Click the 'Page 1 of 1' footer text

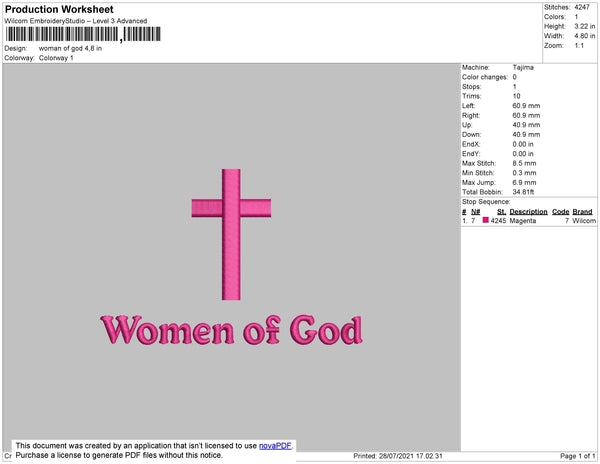pyautogui.click(x=578, y=456)
